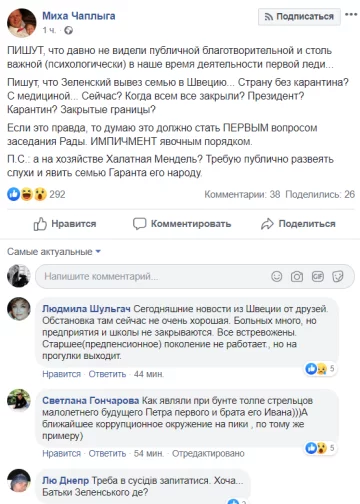Image resolution: width=360 pixels, height=504 pixels.
Task: Open reactions on Людмила Шульгач's comment
Action: (x=320, y=368)
